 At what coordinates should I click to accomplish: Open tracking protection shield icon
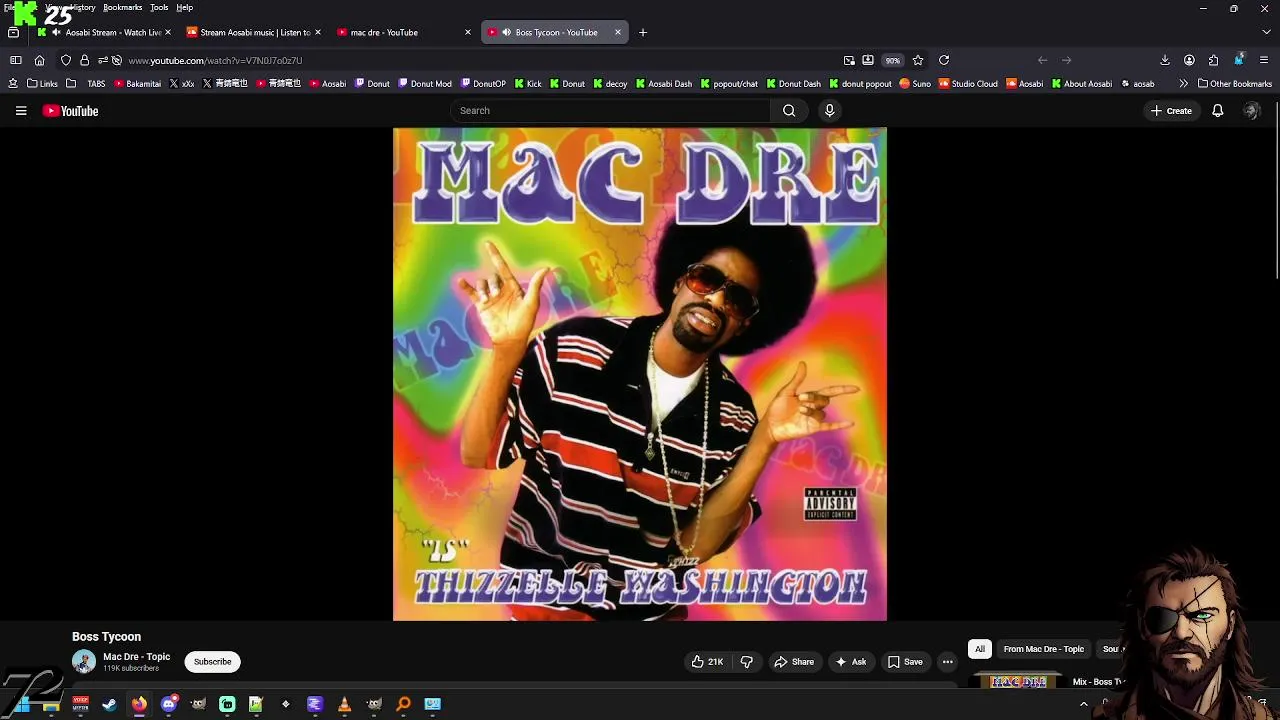[x=66, y=60]
